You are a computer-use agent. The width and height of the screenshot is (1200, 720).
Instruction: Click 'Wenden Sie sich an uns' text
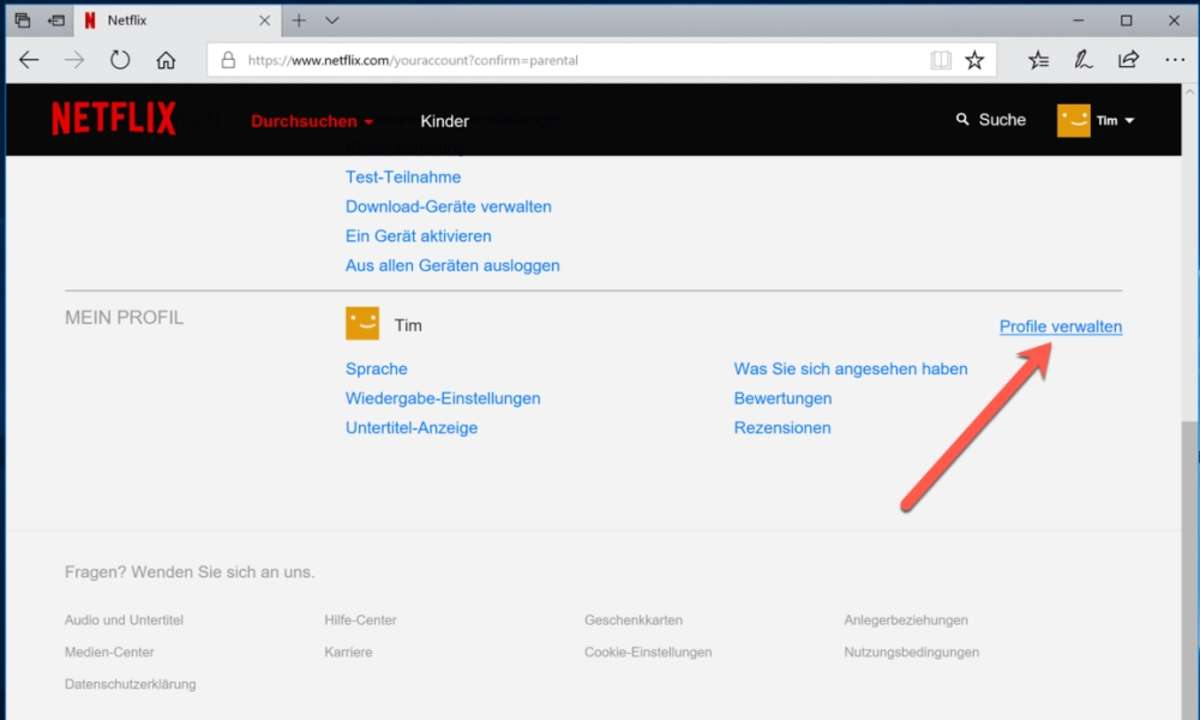223,572
